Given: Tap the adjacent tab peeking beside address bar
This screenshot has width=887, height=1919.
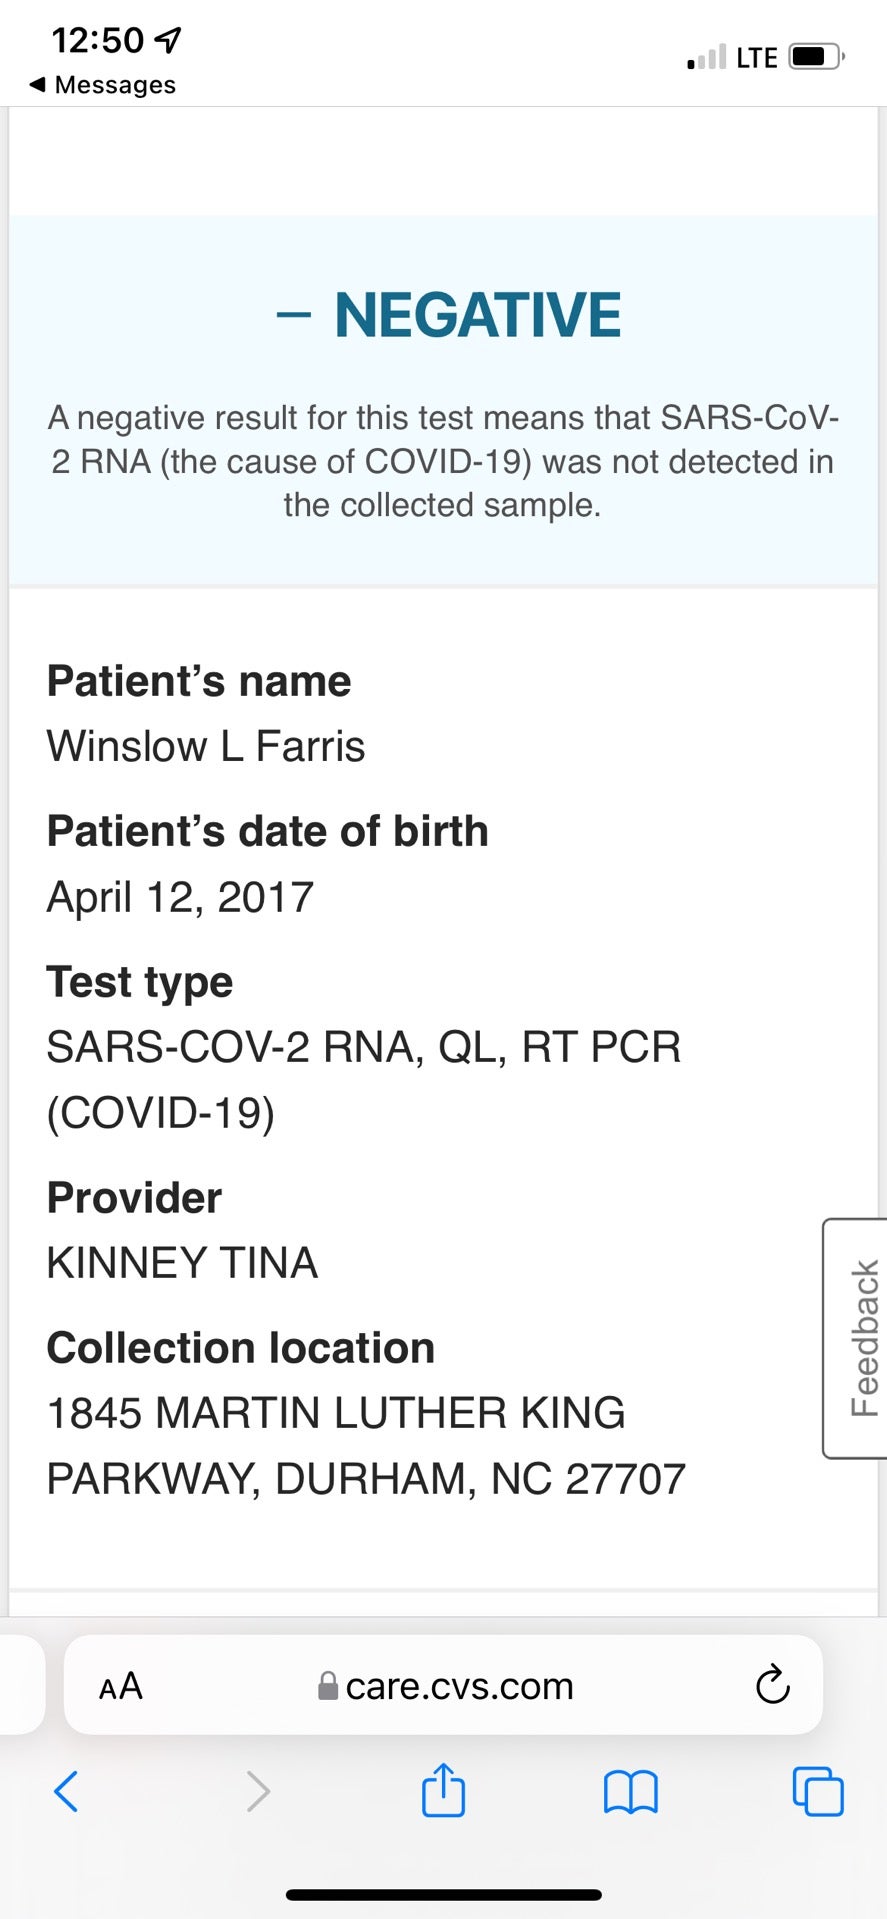Looking at the screenshot, I should coord(22,1685).
